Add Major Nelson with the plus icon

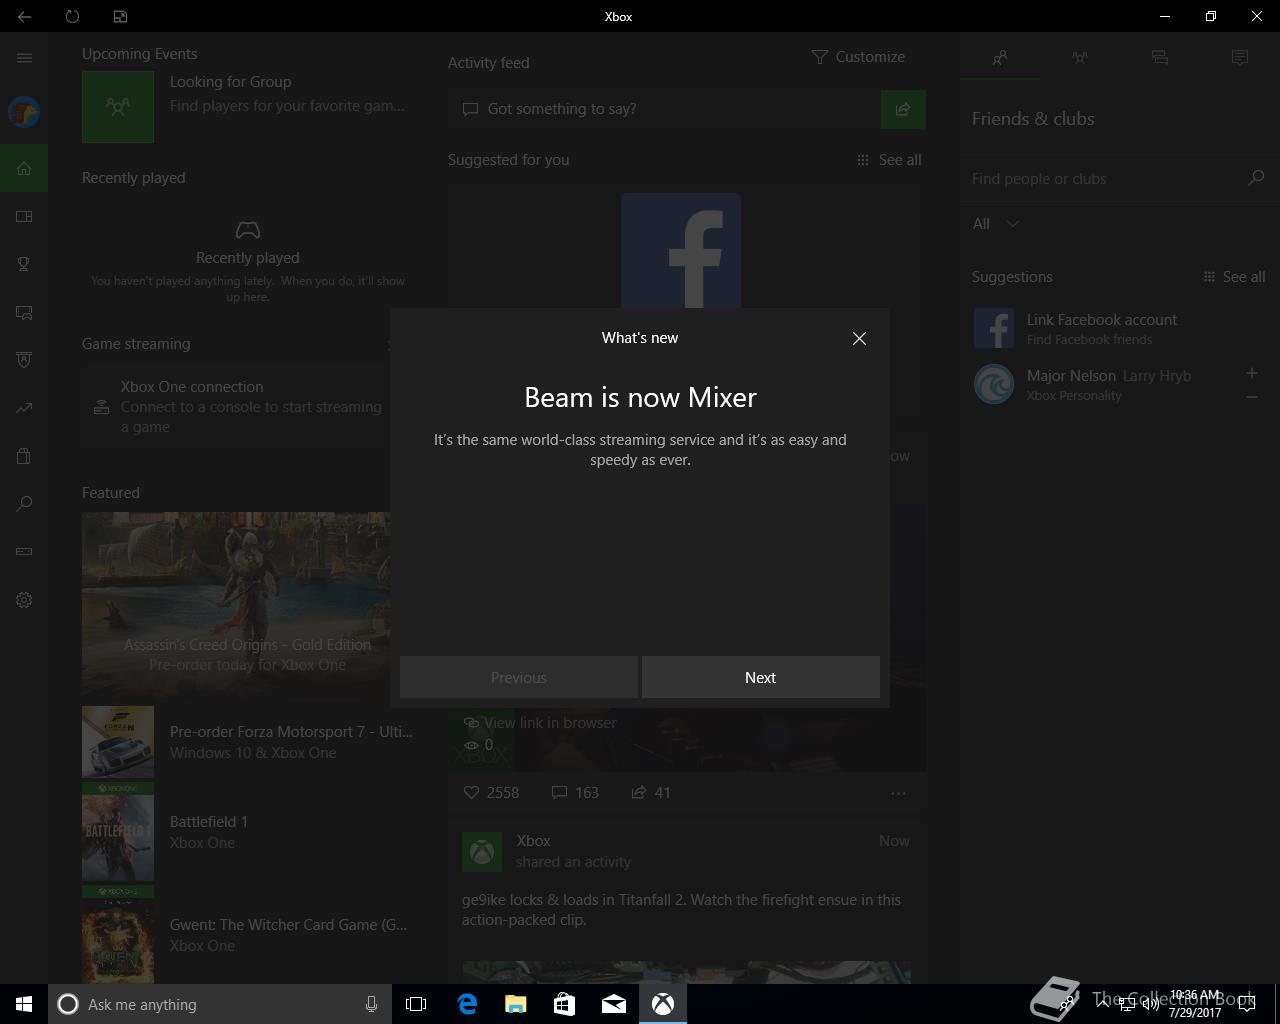[1251, 373]
